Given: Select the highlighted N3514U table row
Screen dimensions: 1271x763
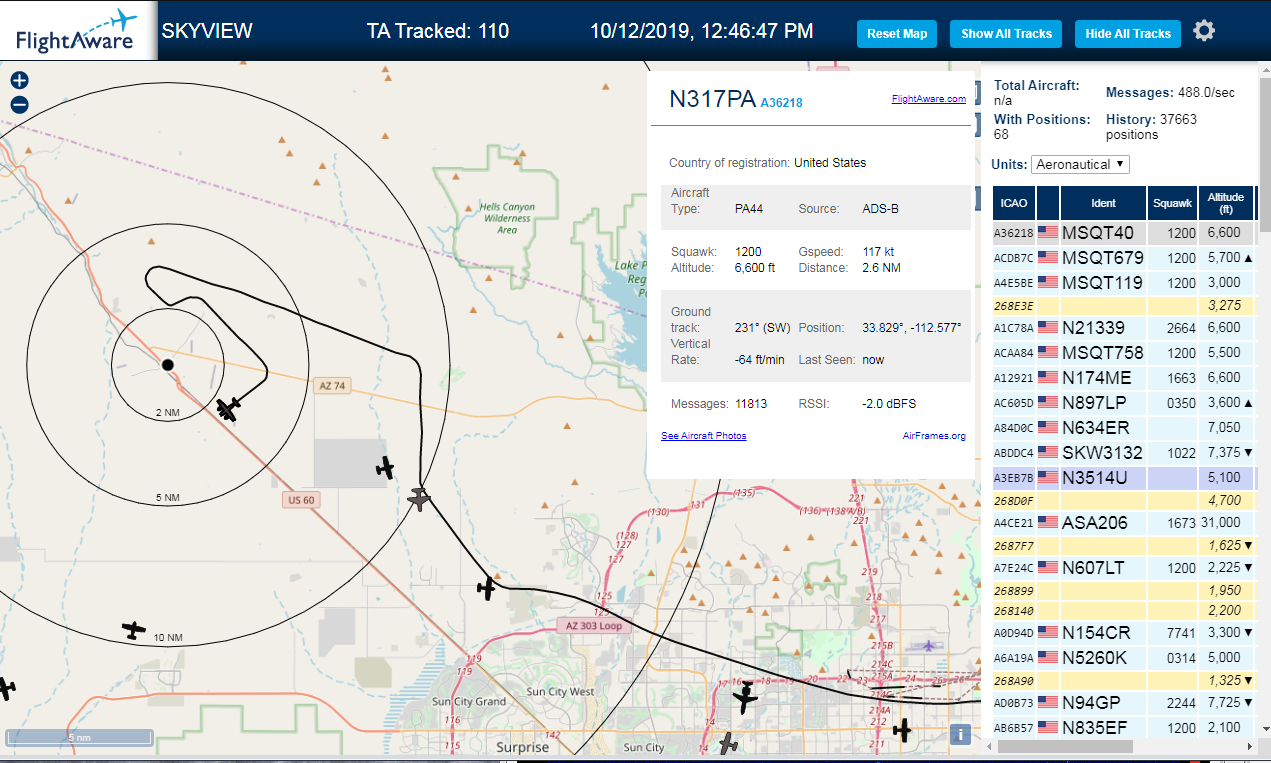Looking at the screenshot, I should [1124, 478].
